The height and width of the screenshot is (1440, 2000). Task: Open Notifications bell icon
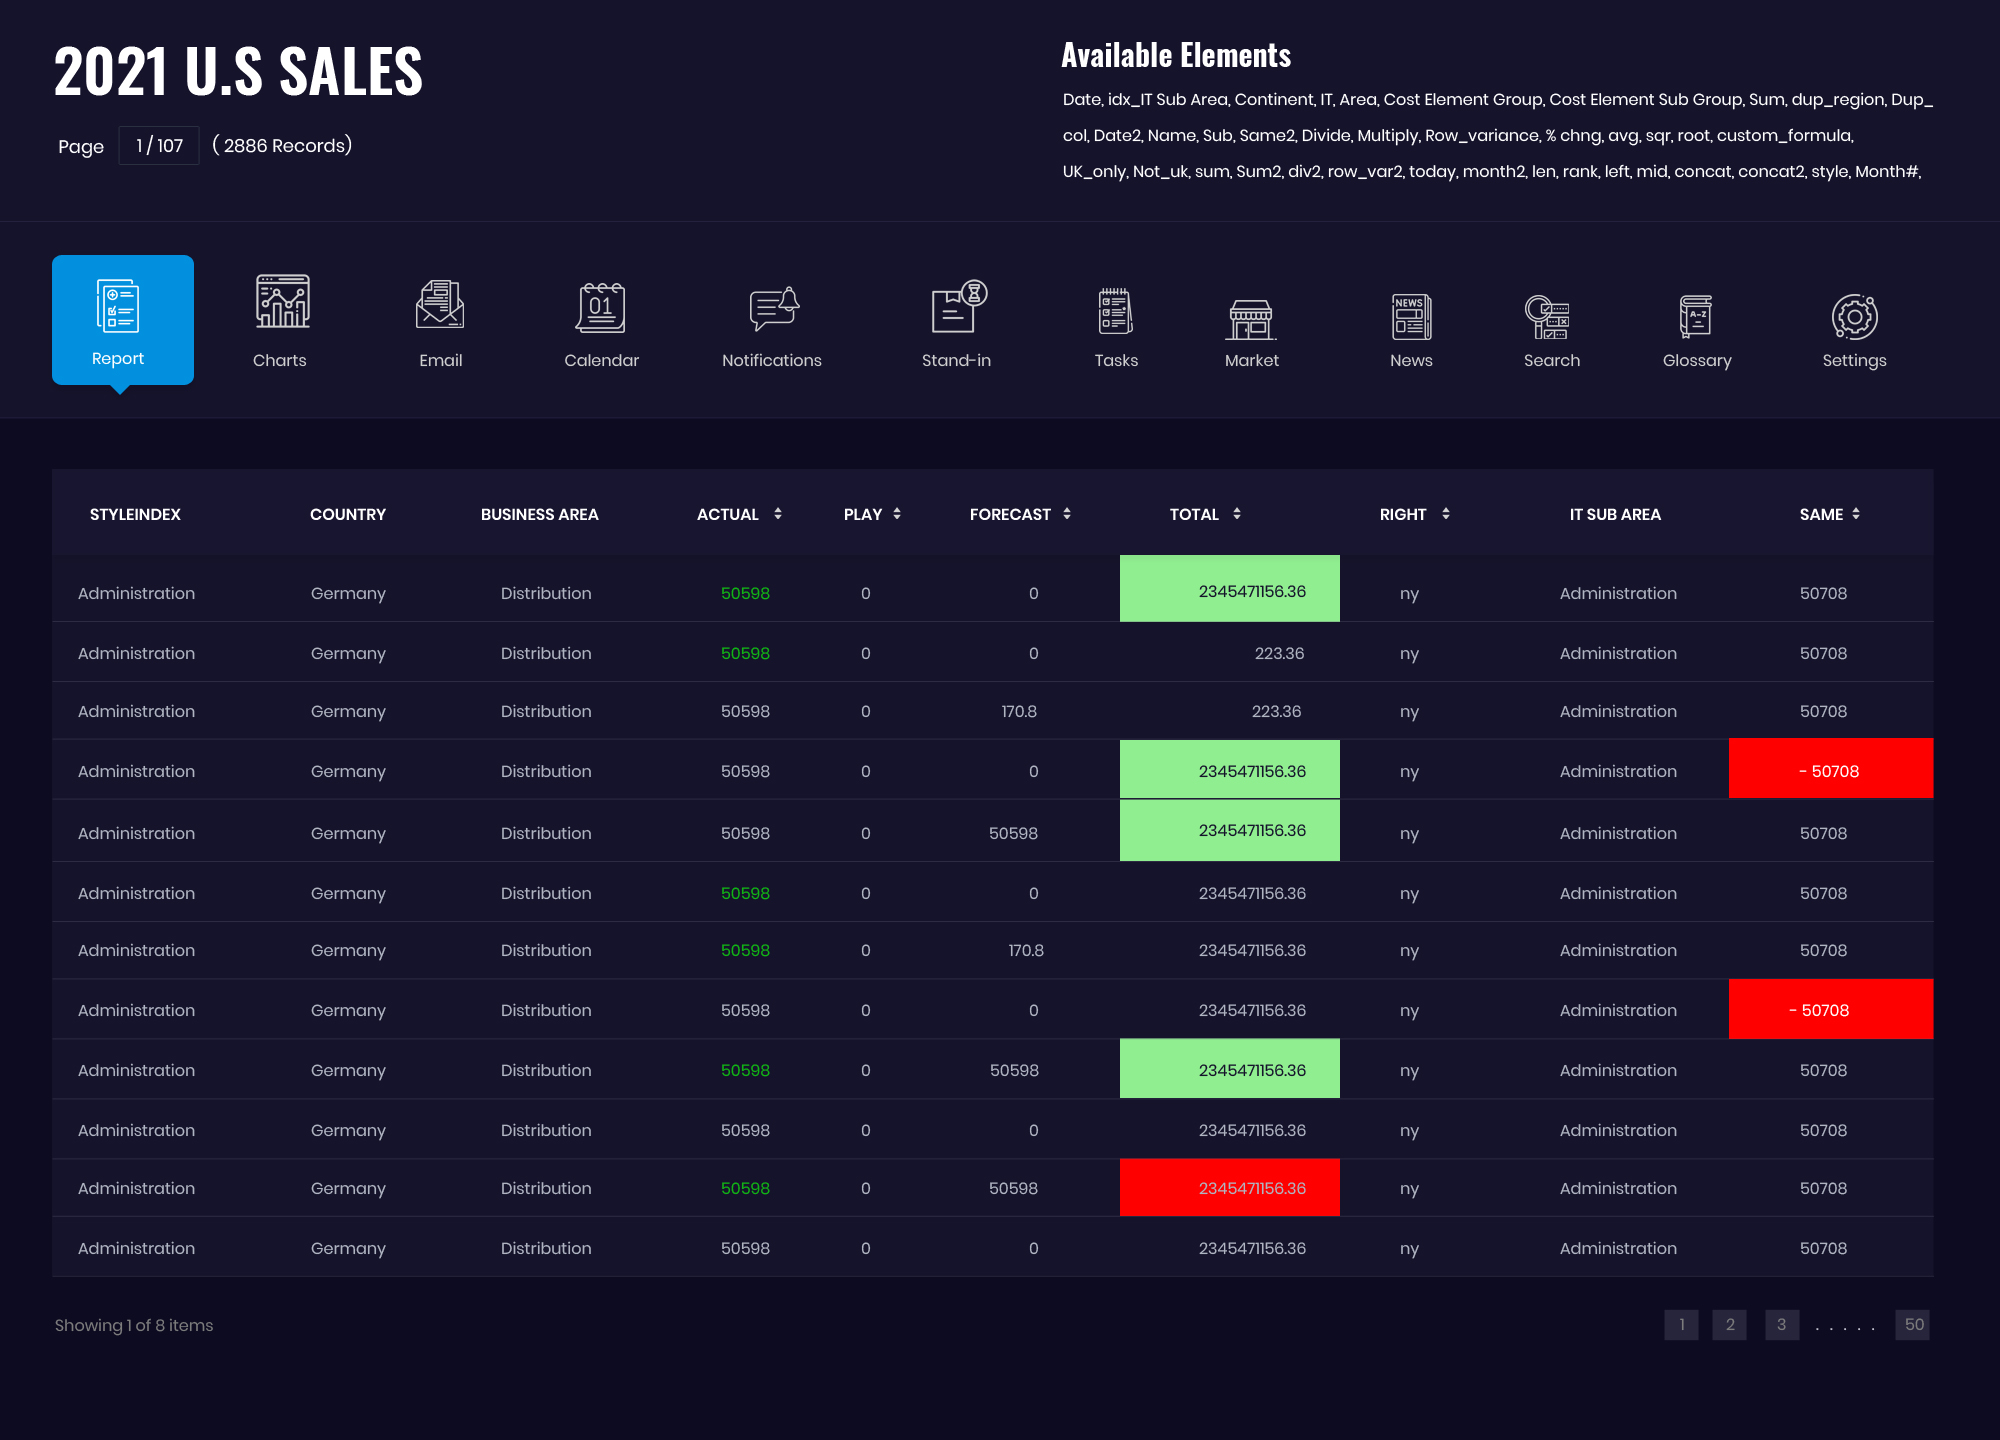773,308
